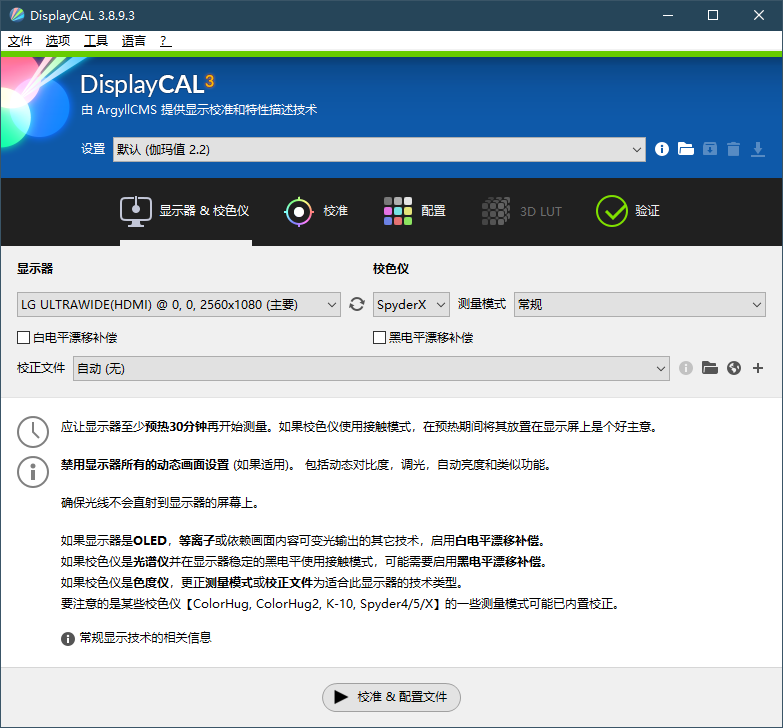
Task: Switch to 验证 tab
Action: pos(628,211)
